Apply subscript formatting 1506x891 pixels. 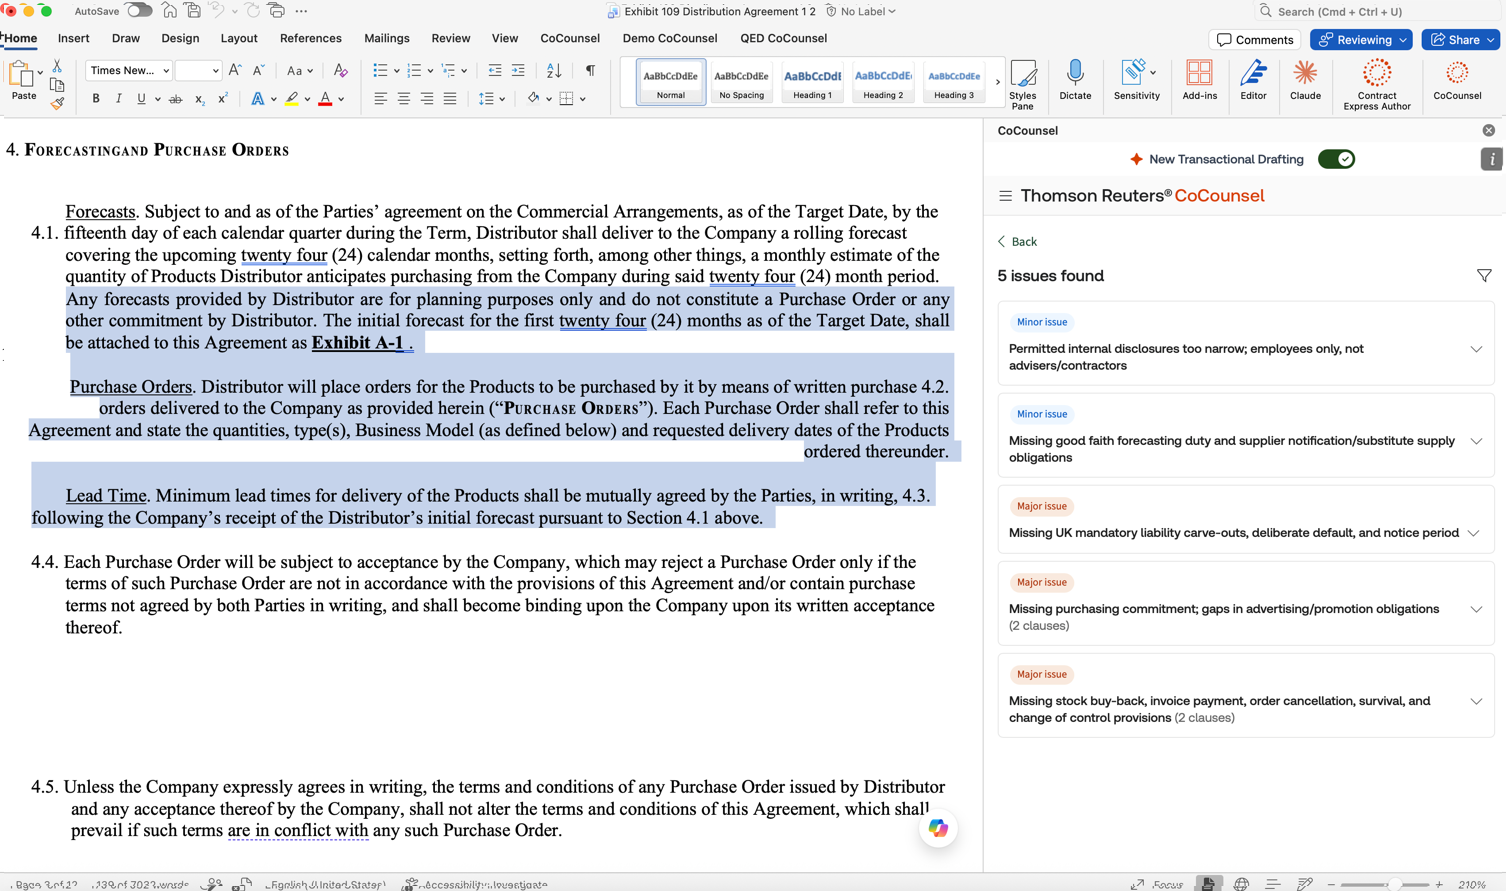(x=199, y=99)
